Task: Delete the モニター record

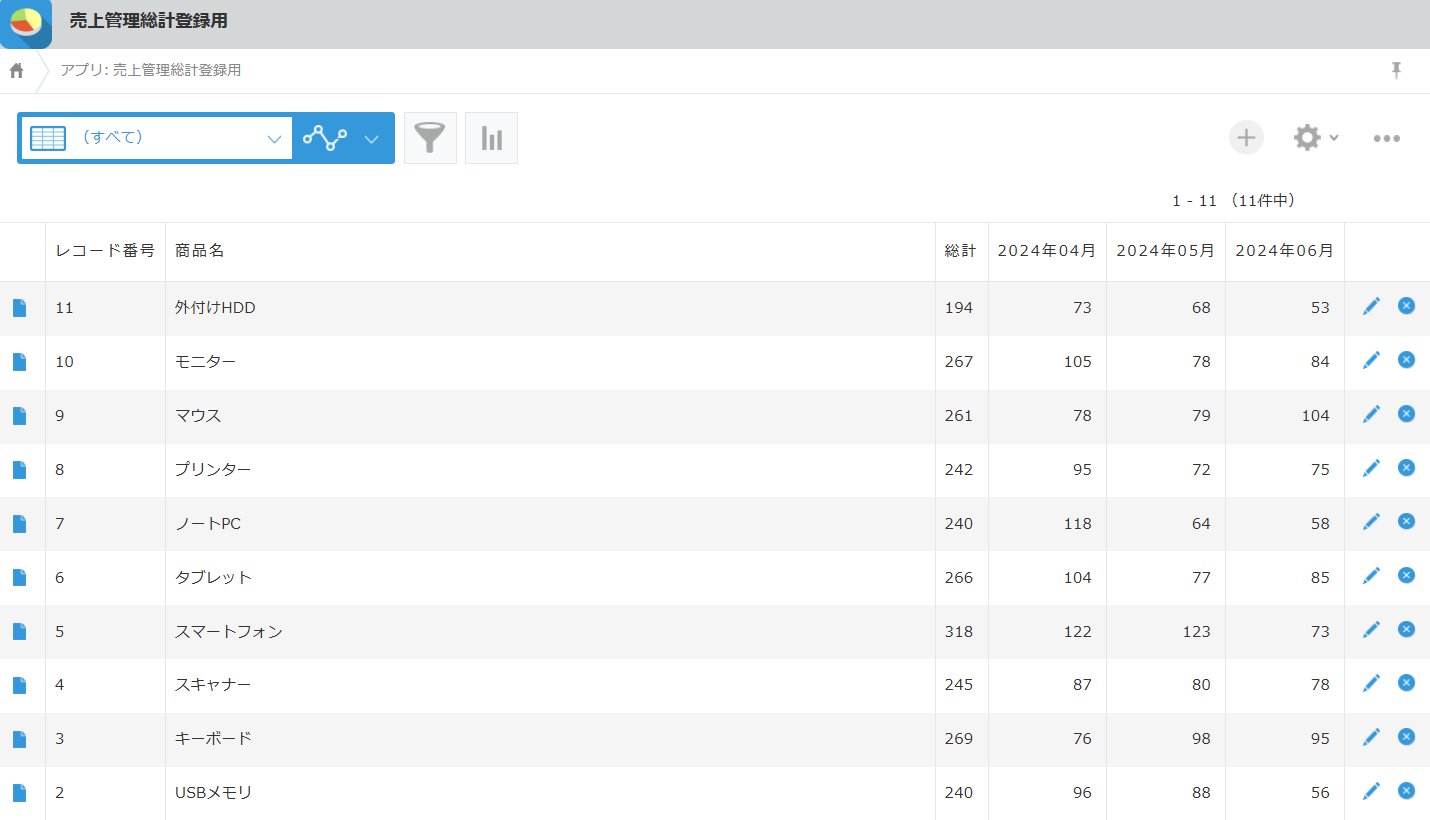Action: pos(1406,360)
